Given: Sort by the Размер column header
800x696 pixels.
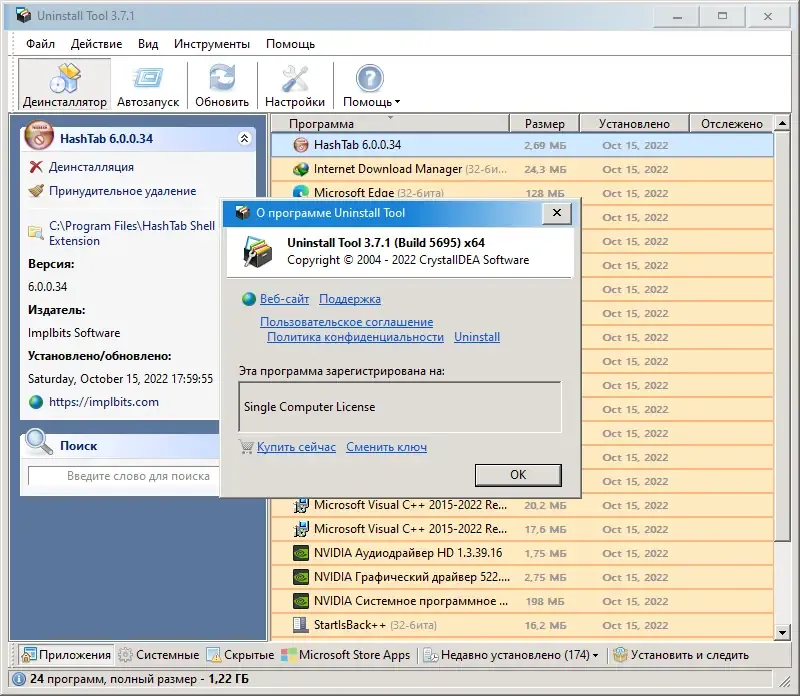Looking at the screenshot, I should coord(544,124).
